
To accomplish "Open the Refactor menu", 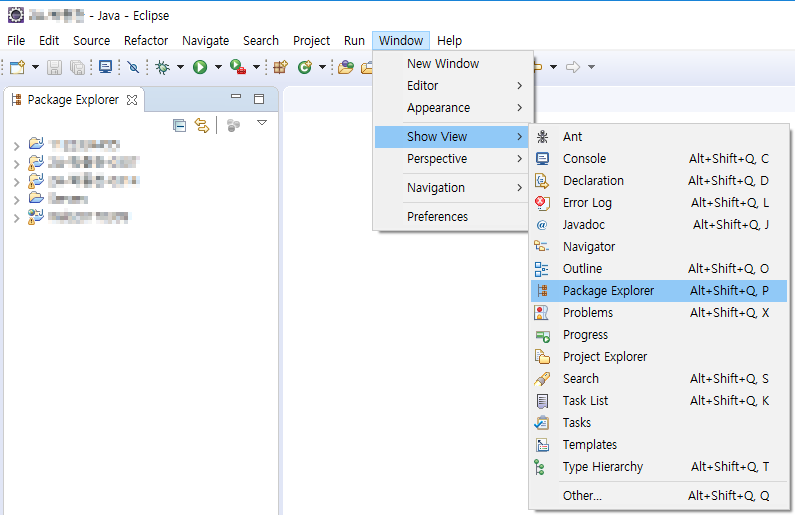I will pos(146,41).
